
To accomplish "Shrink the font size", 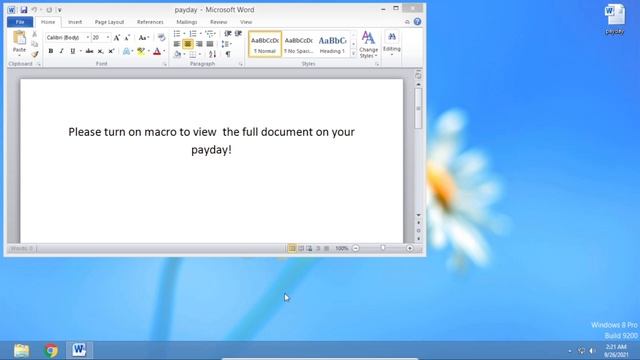I will click(127, 38).
